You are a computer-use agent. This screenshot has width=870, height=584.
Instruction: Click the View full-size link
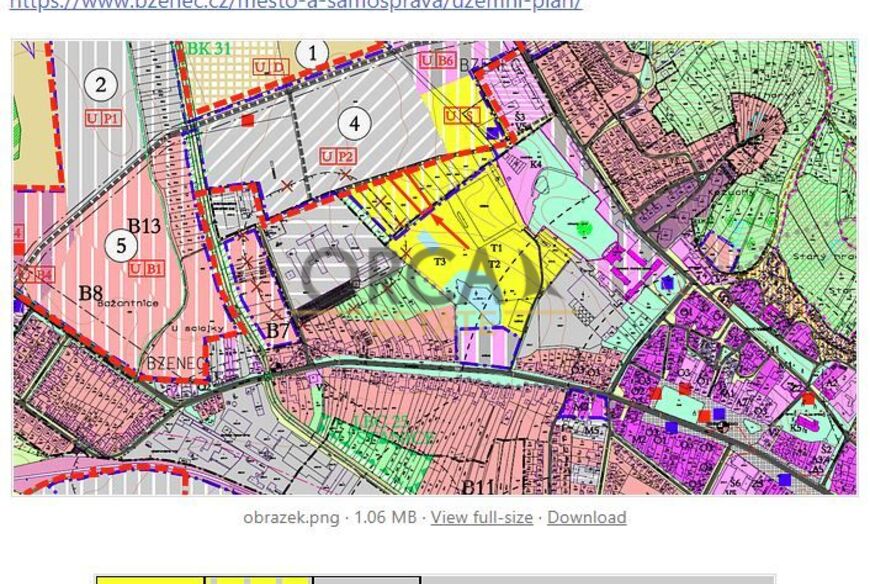(481, 517)
